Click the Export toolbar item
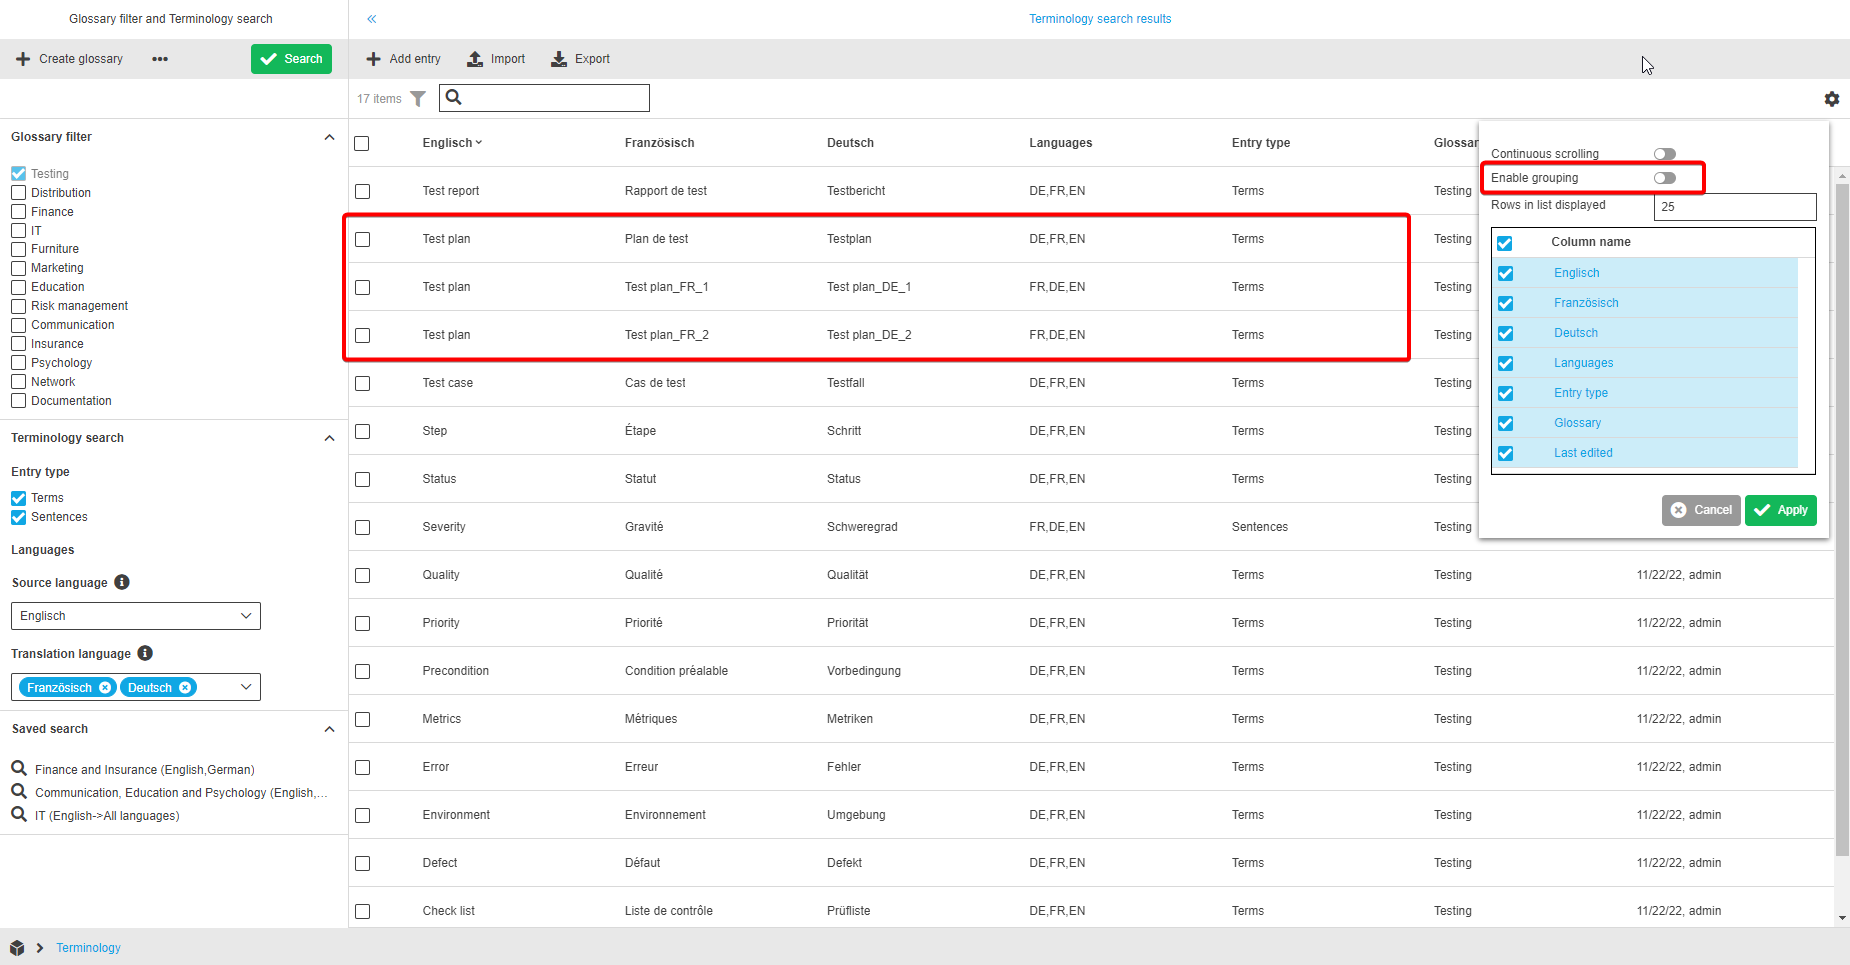Screen dimensions: 1850x965 click(x=580, y=59)
